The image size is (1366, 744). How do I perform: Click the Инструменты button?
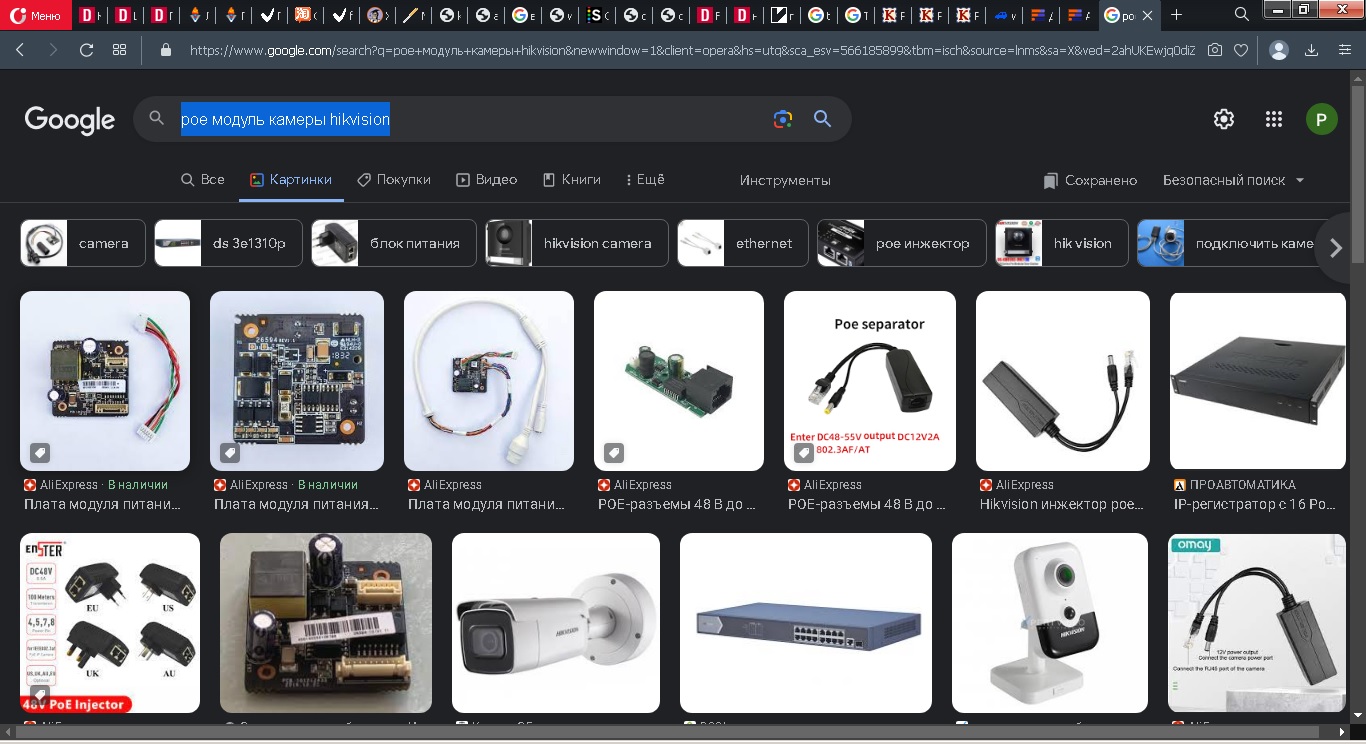coord(785,180)
